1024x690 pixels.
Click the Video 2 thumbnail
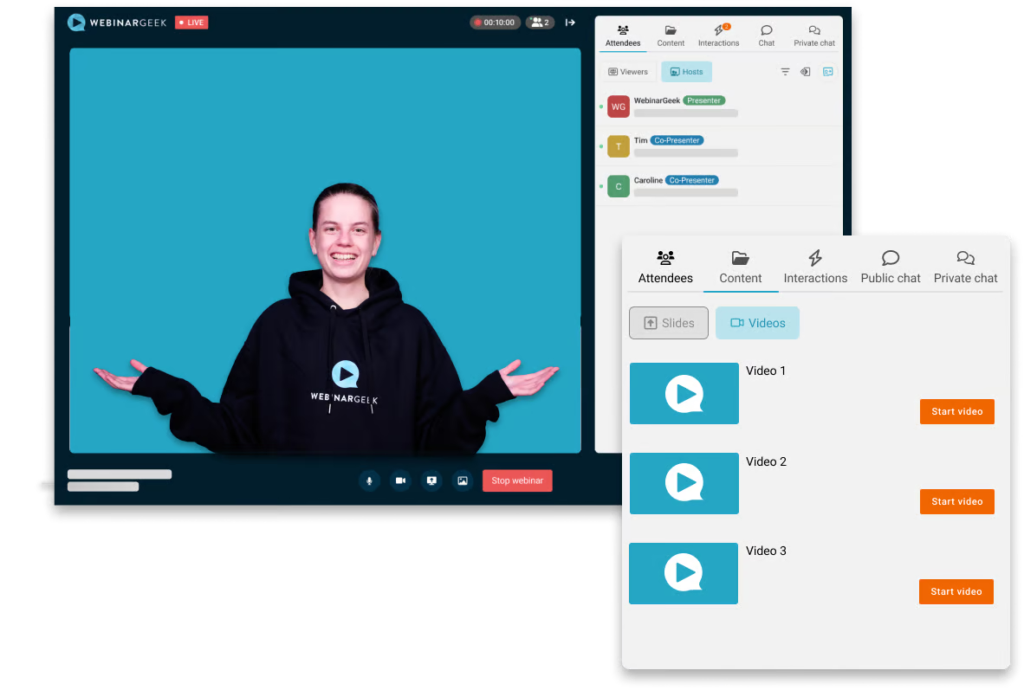point(684,484)
